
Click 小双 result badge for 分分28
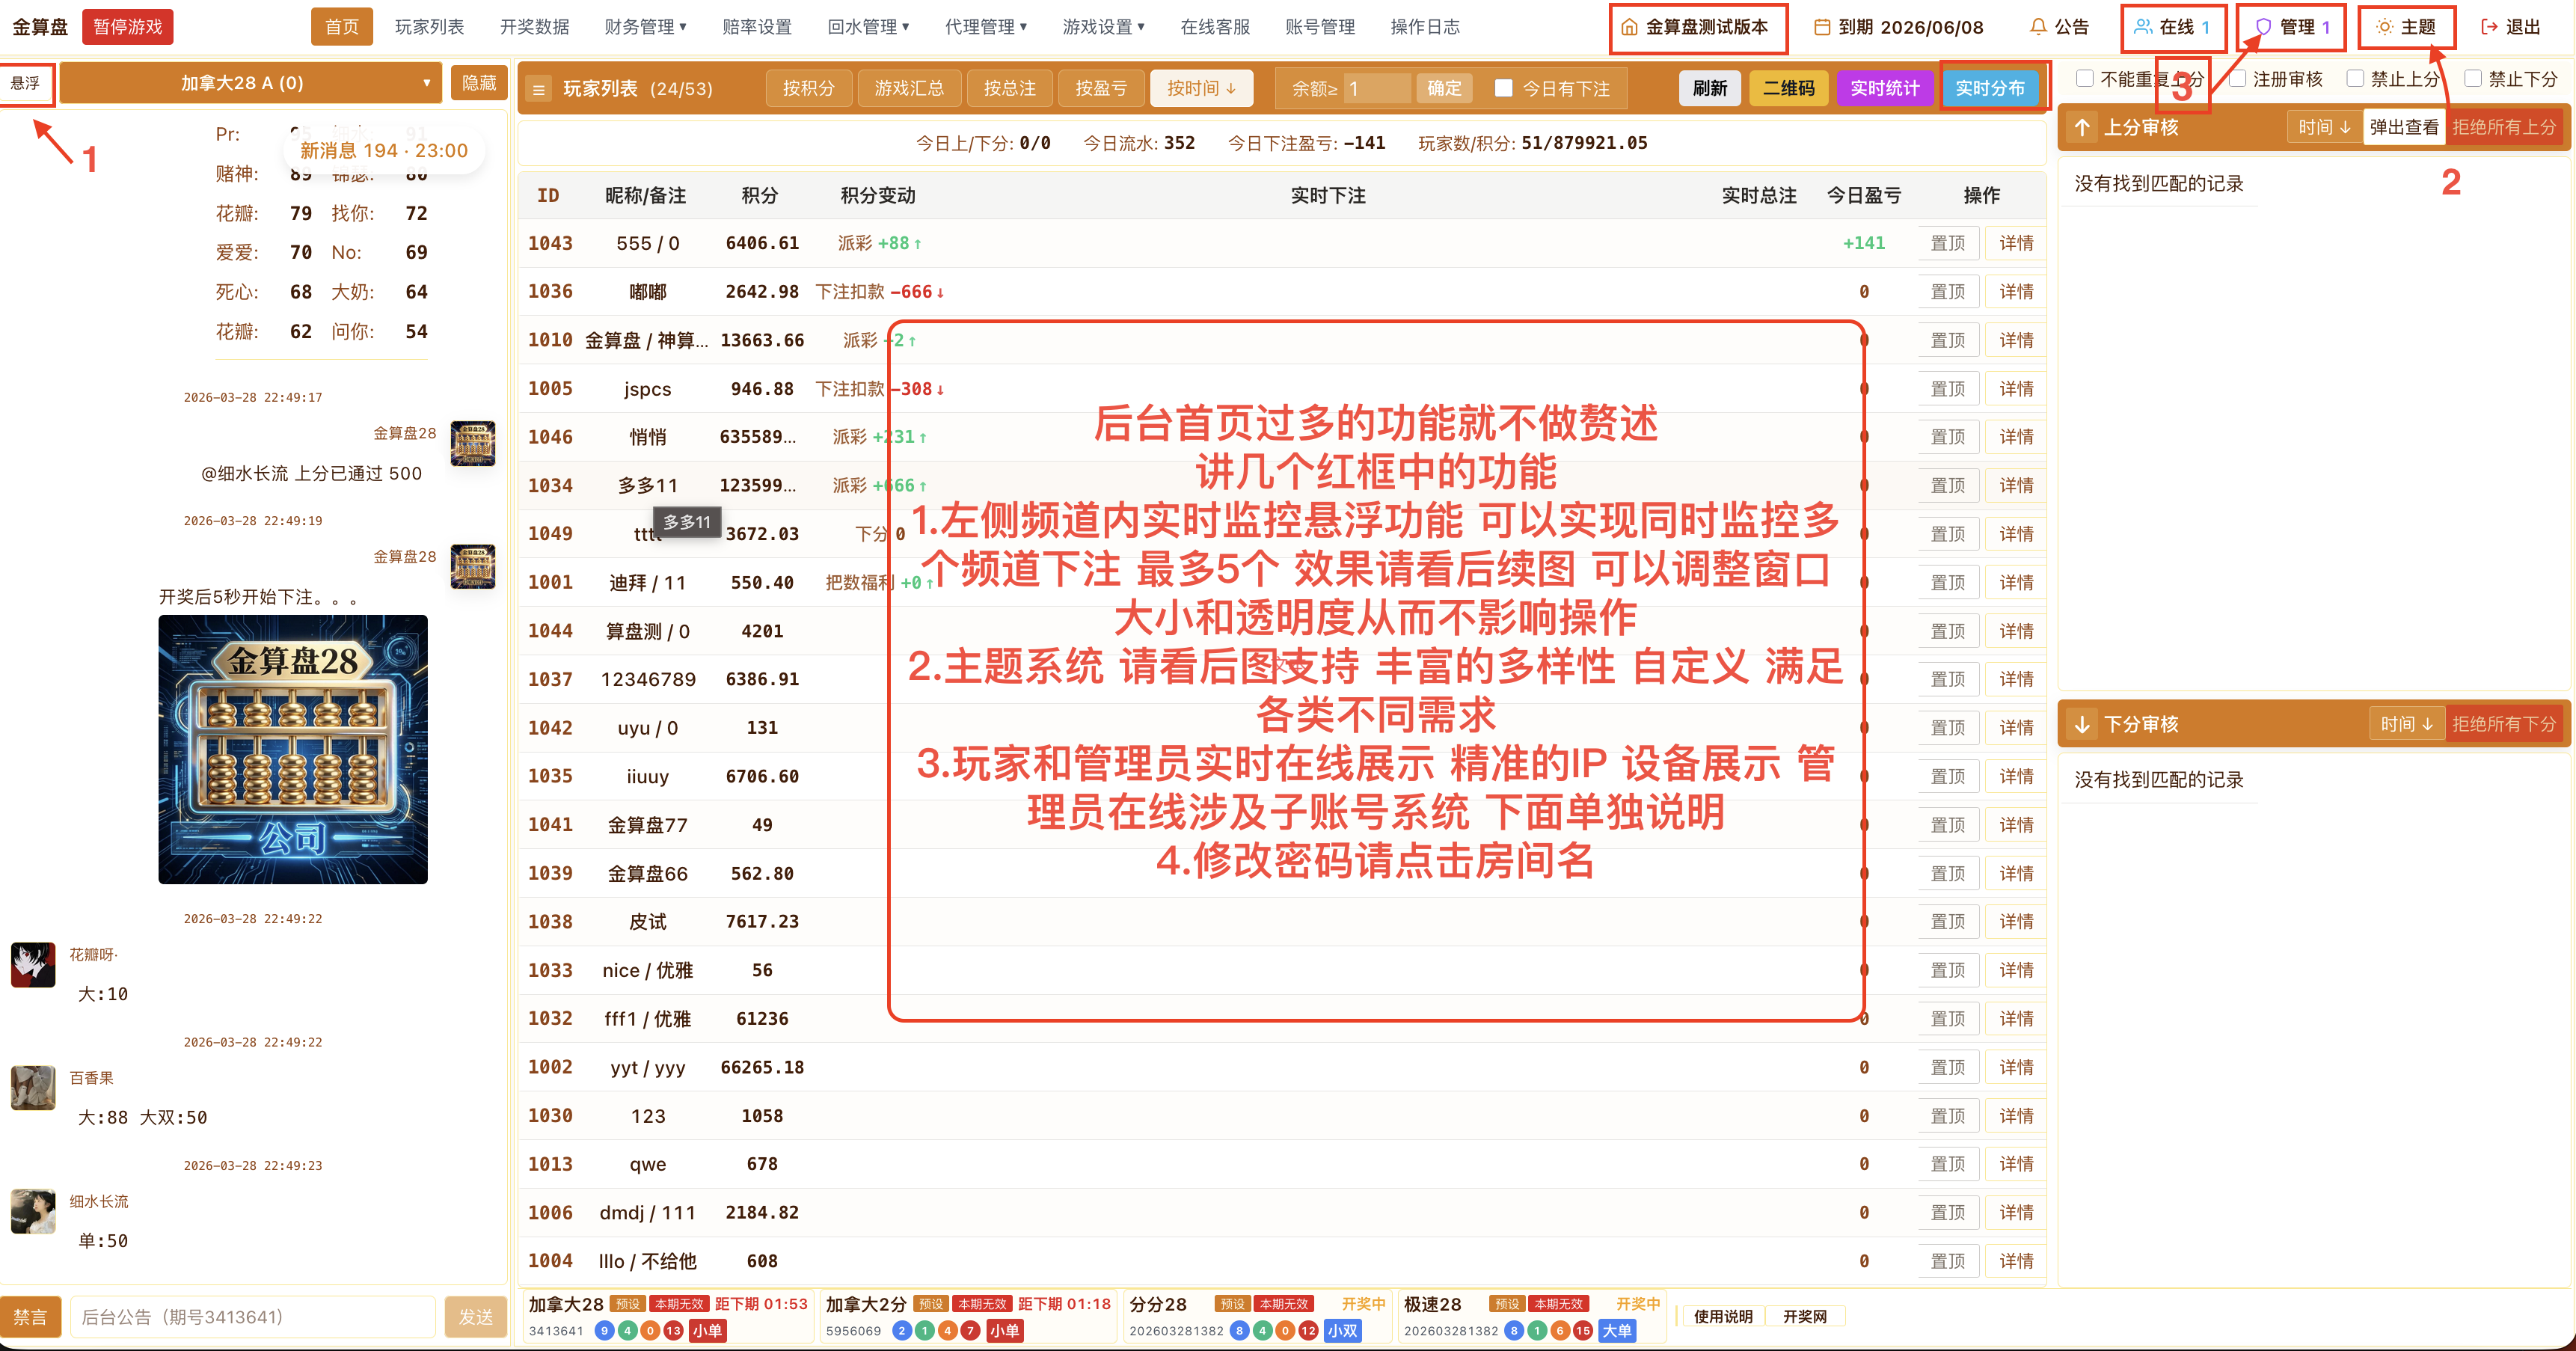pos(1342,1331)
